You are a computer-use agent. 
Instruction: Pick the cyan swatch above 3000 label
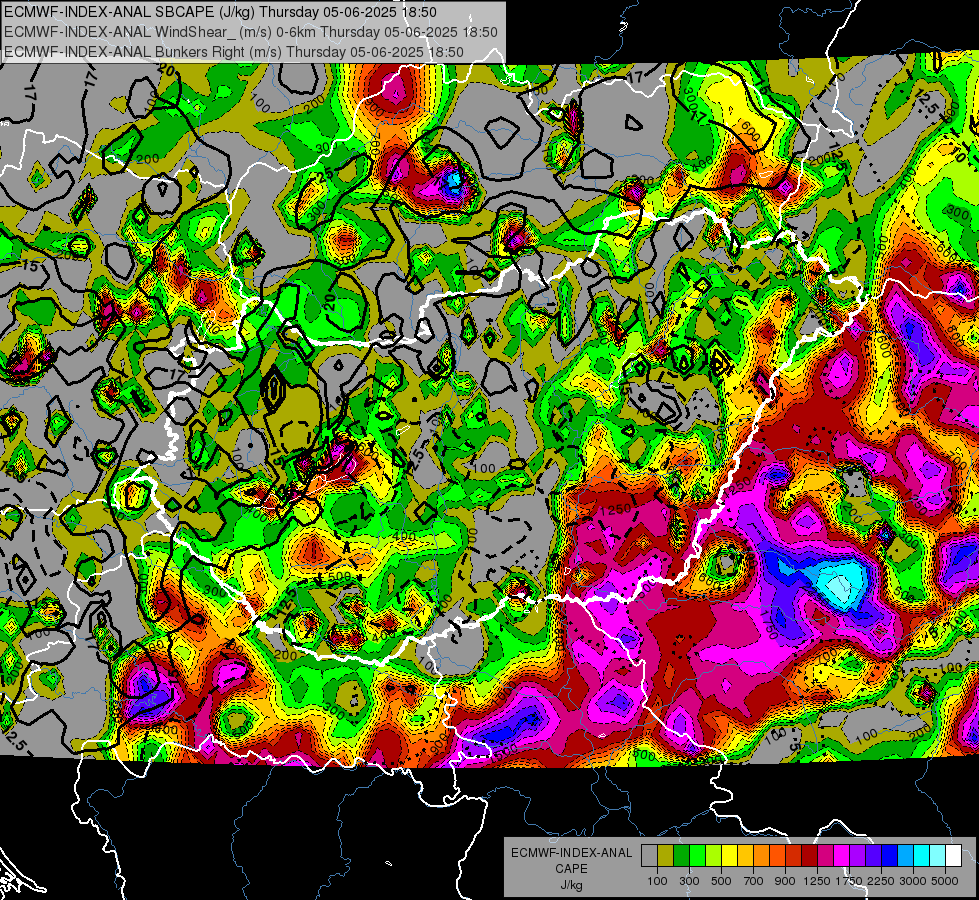(x=921, y=855)
